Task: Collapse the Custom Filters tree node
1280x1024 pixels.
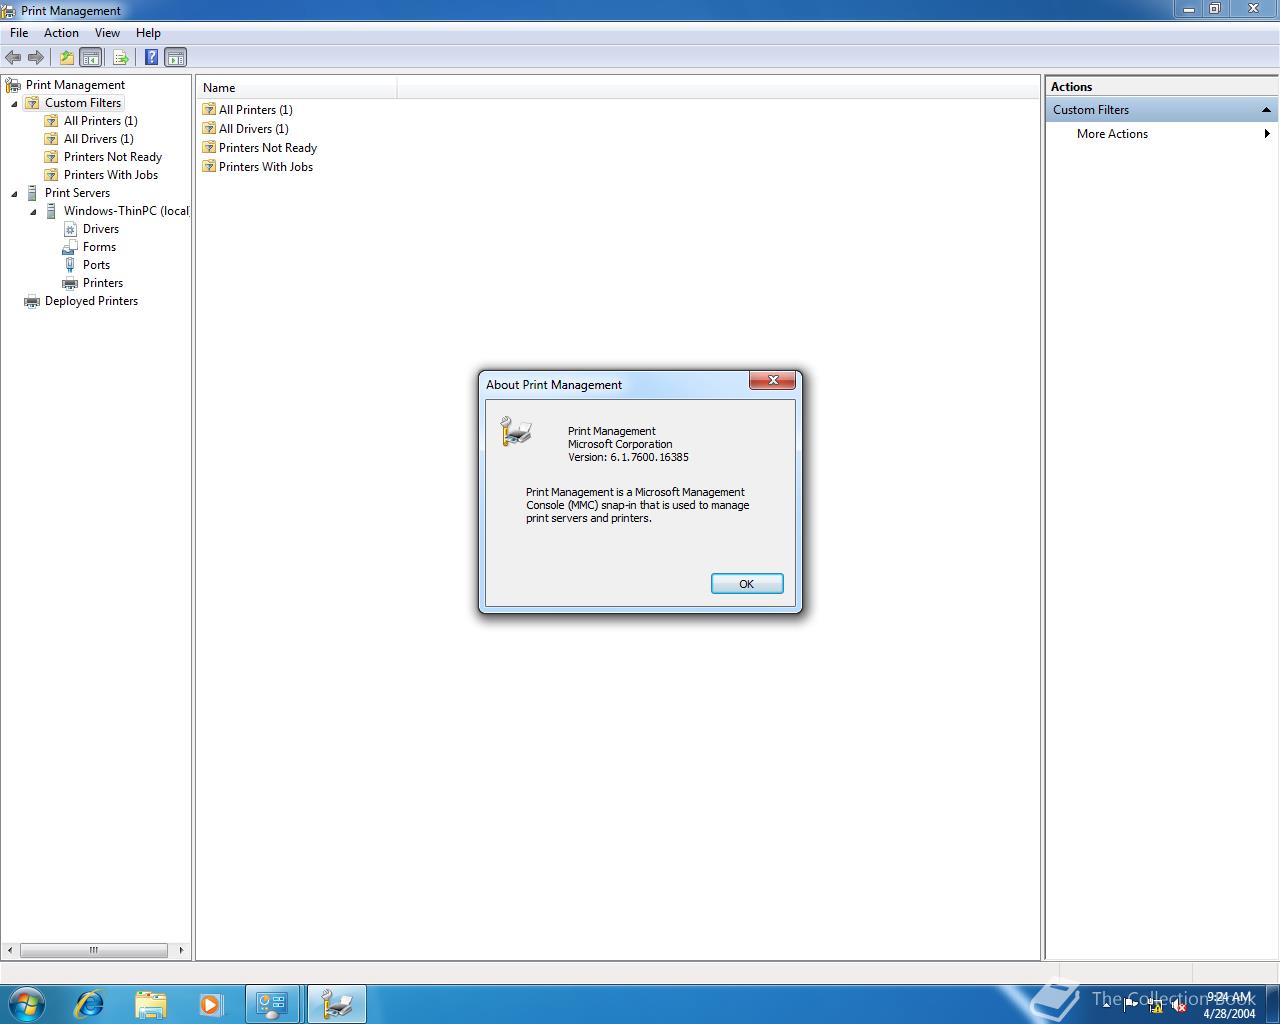Action: tap(14, 104)
